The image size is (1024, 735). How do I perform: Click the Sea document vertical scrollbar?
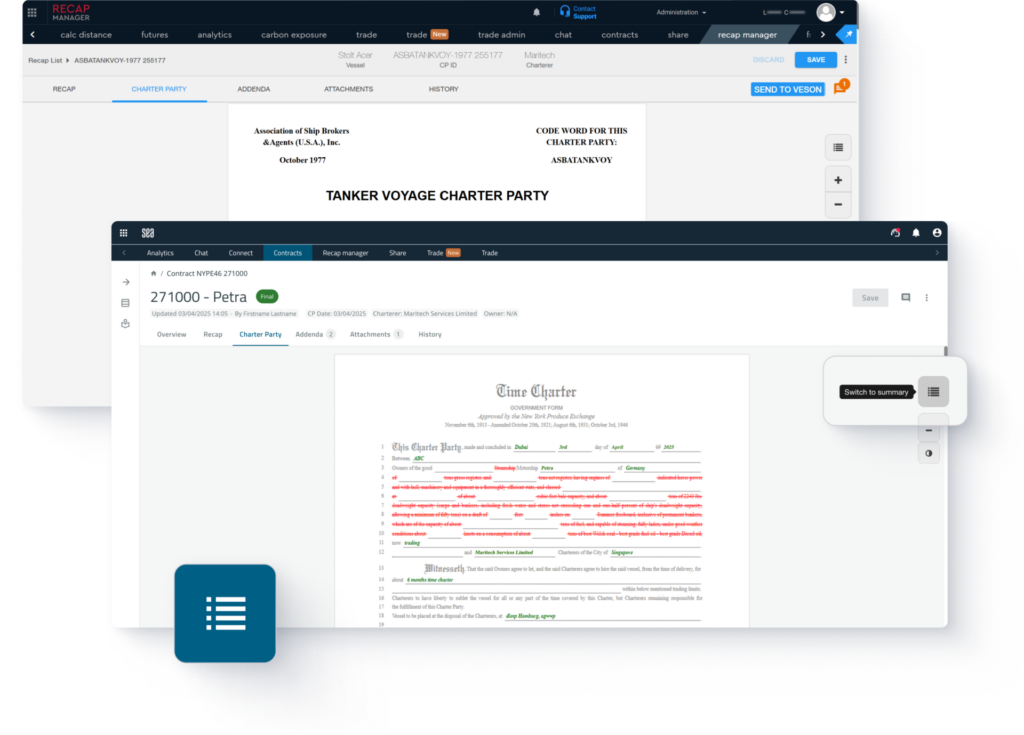[946, 351]
